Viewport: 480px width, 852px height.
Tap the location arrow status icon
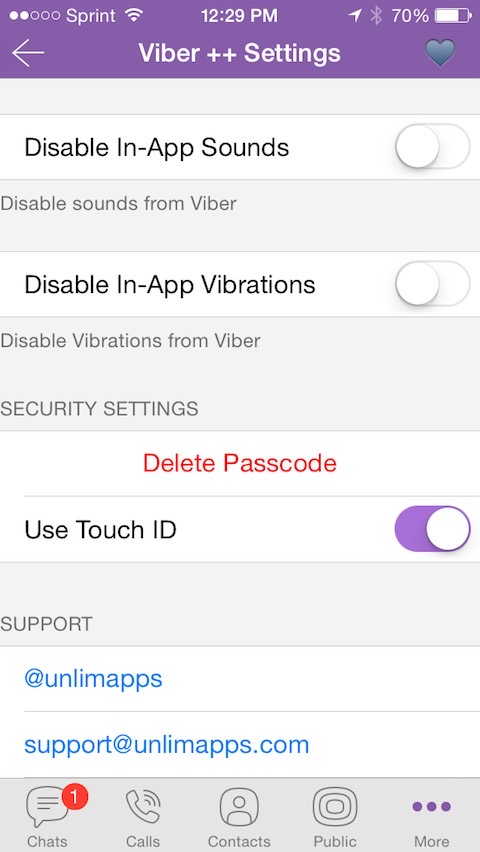point(355,16)
